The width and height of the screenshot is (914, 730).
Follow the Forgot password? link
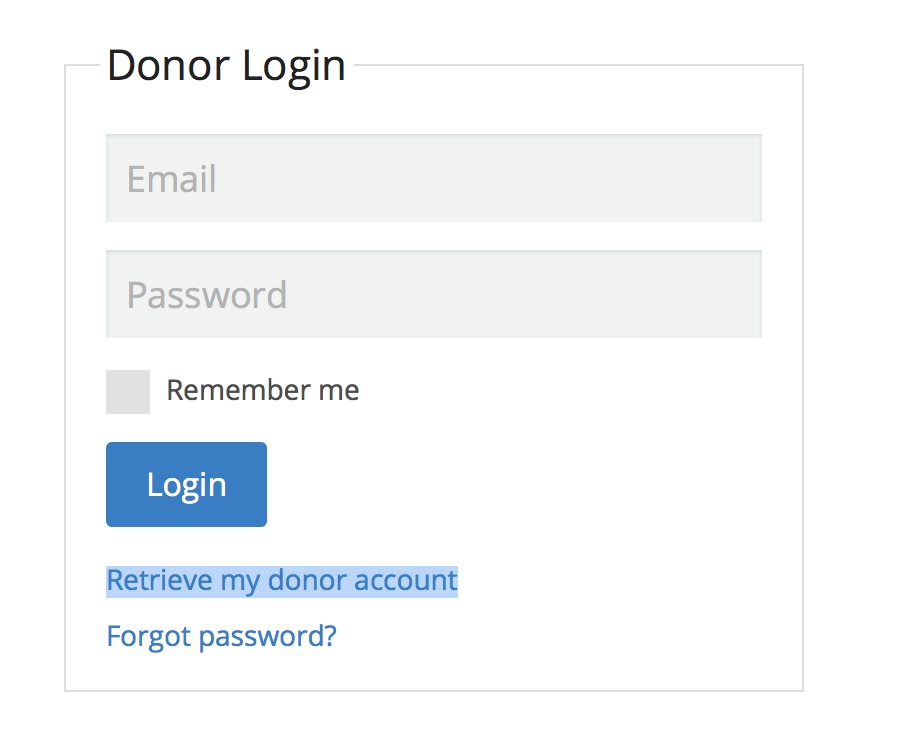(x=221, y=636)
